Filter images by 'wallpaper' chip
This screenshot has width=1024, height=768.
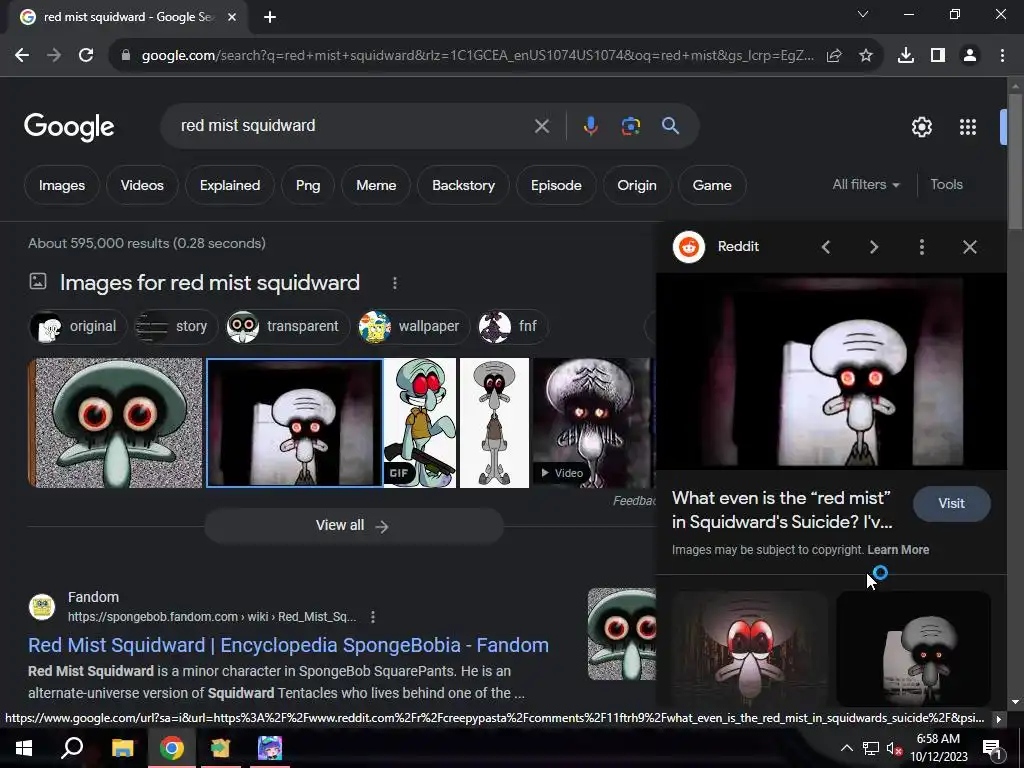point(413,327)
